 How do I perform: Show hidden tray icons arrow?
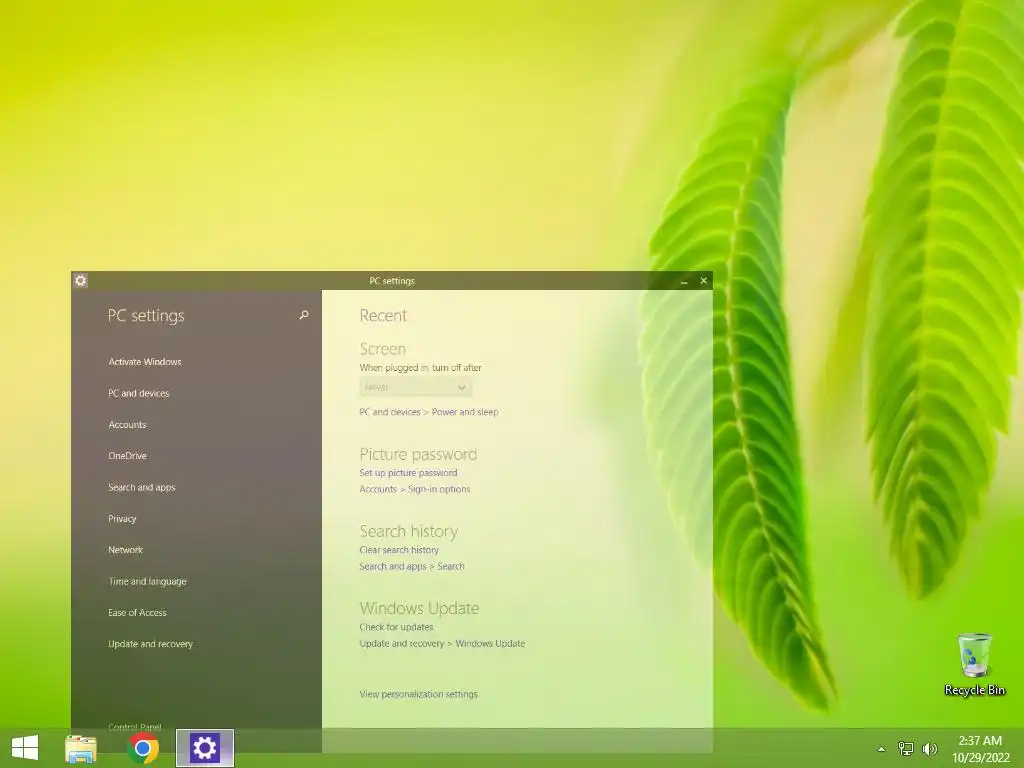point(881,749)
